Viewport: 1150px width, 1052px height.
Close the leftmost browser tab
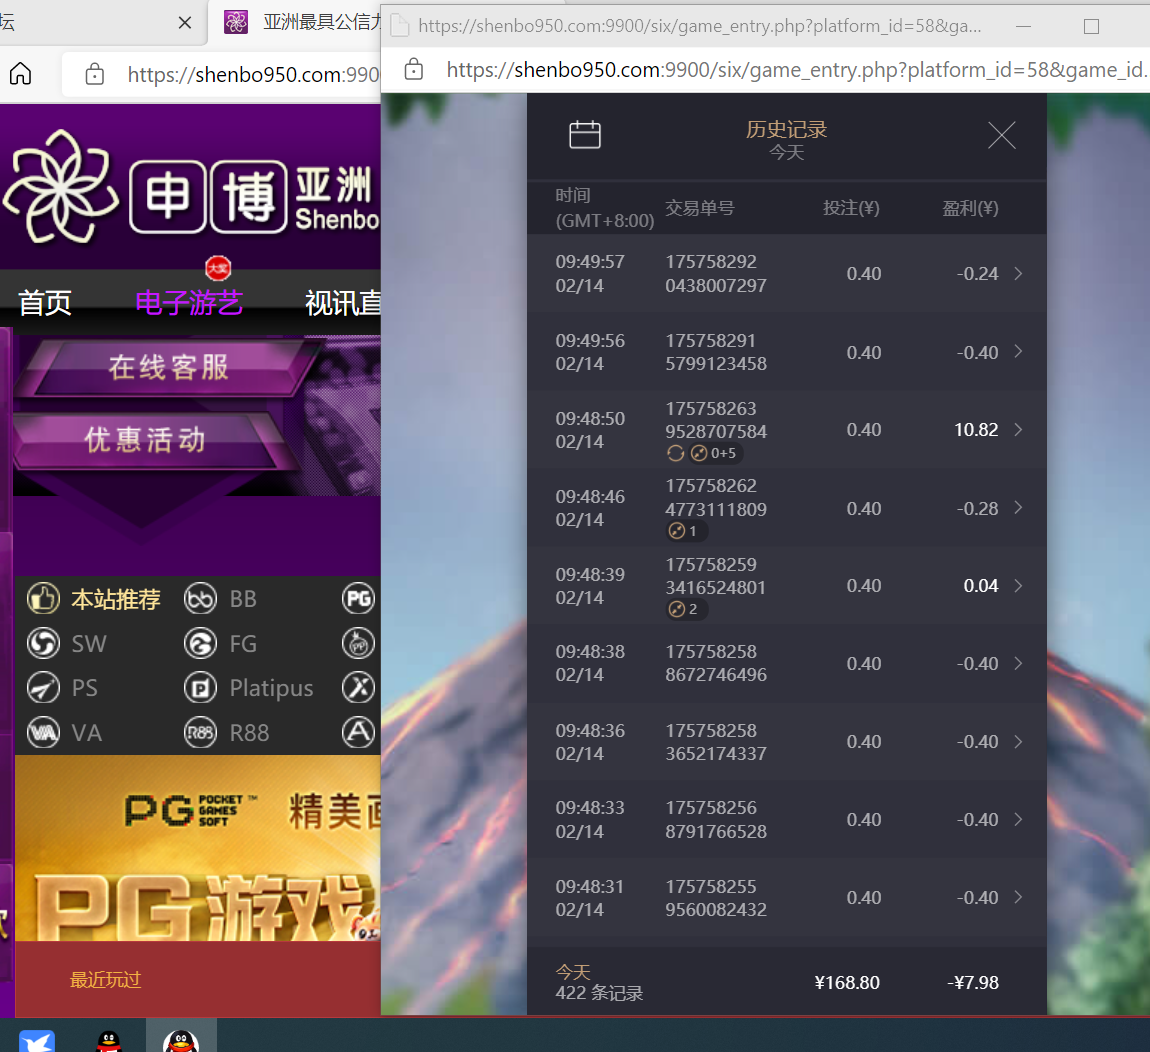click(185, 23)
